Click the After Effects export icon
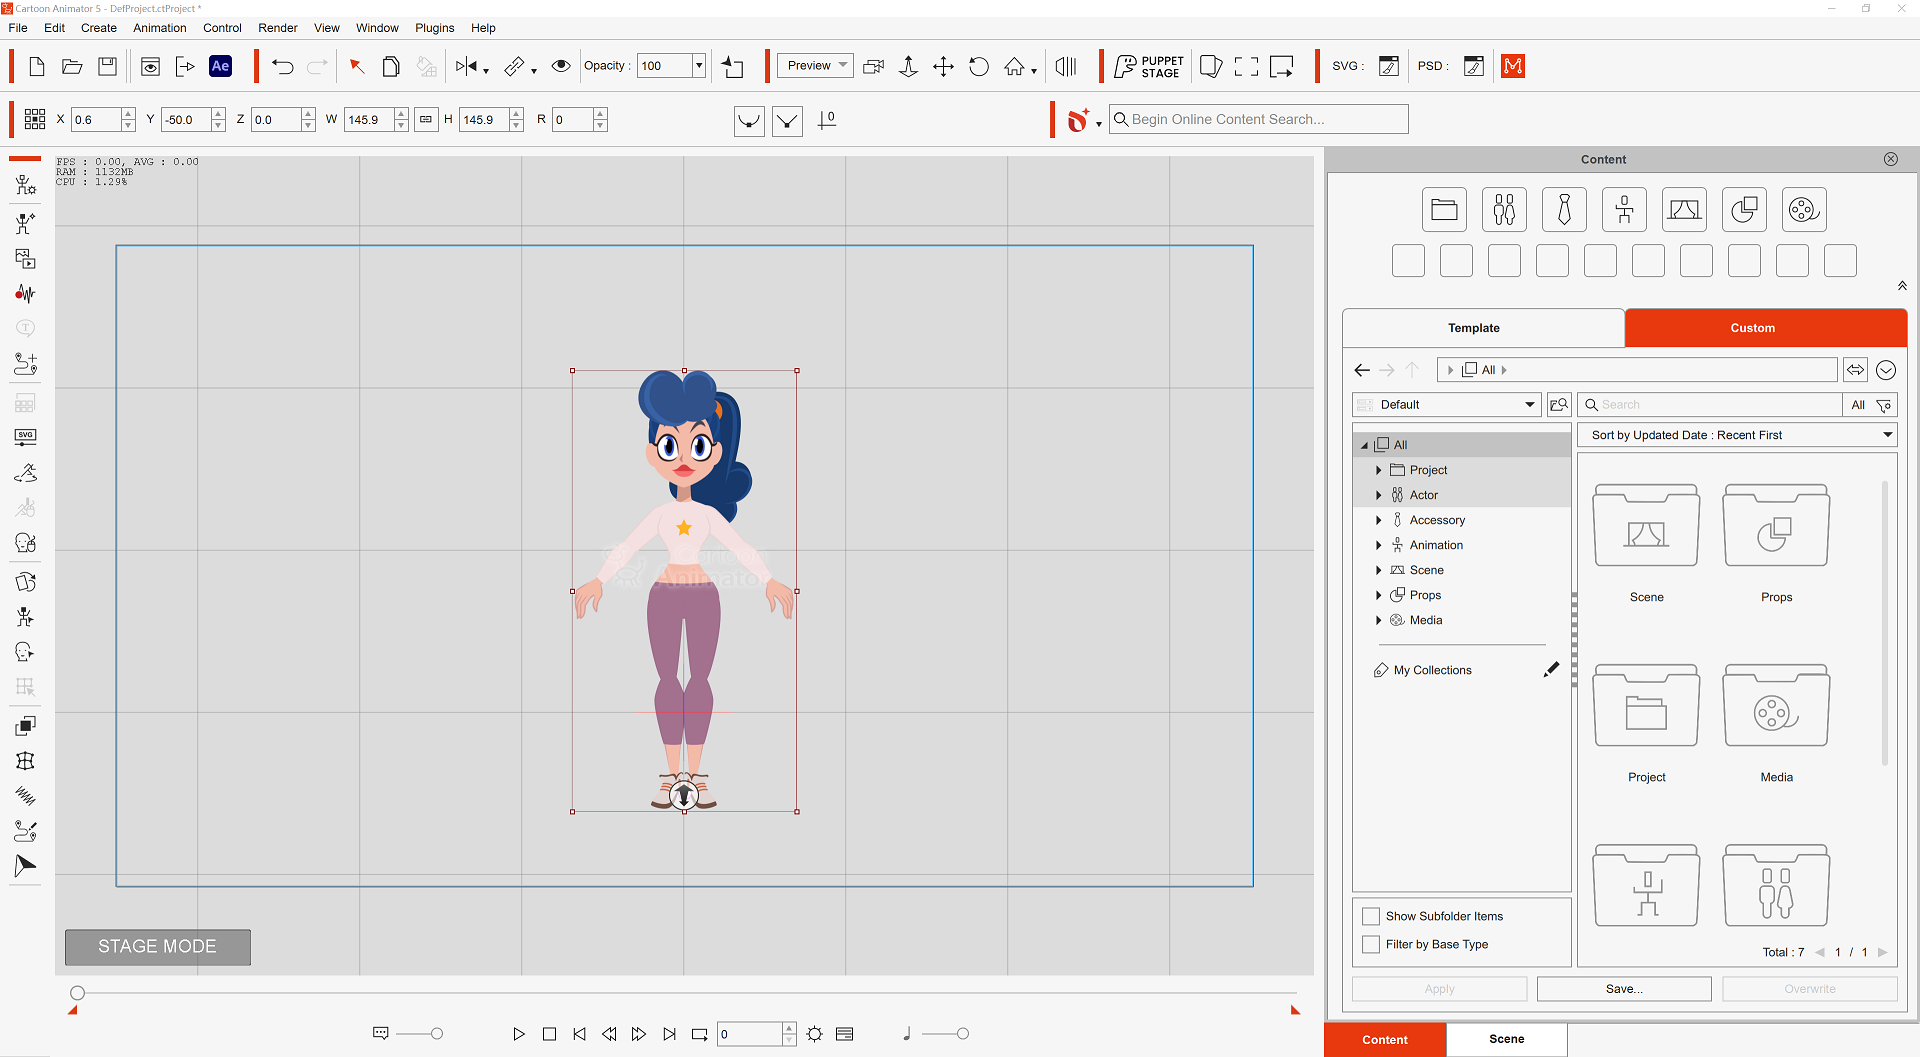 point(220,67)
